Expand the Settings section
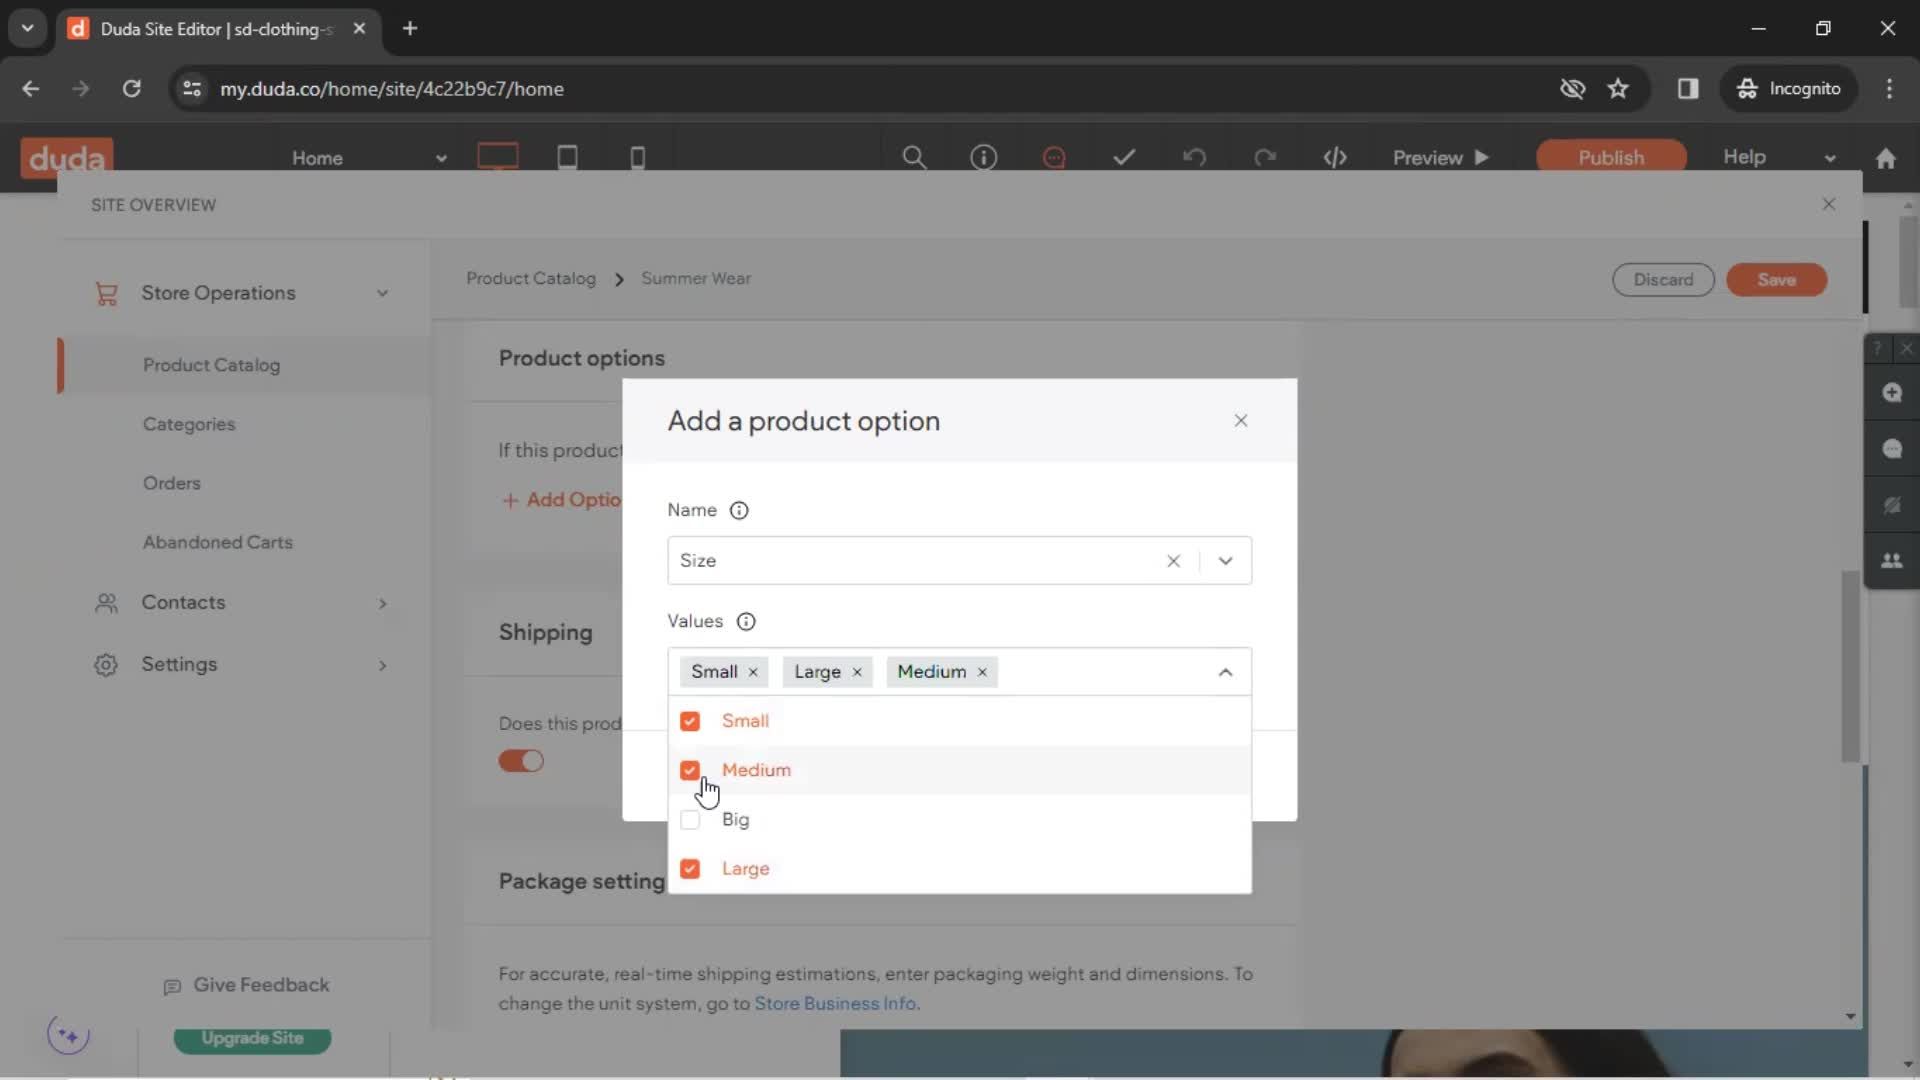The width and height of the screenshot is (1920, 1080). point(382,665)
